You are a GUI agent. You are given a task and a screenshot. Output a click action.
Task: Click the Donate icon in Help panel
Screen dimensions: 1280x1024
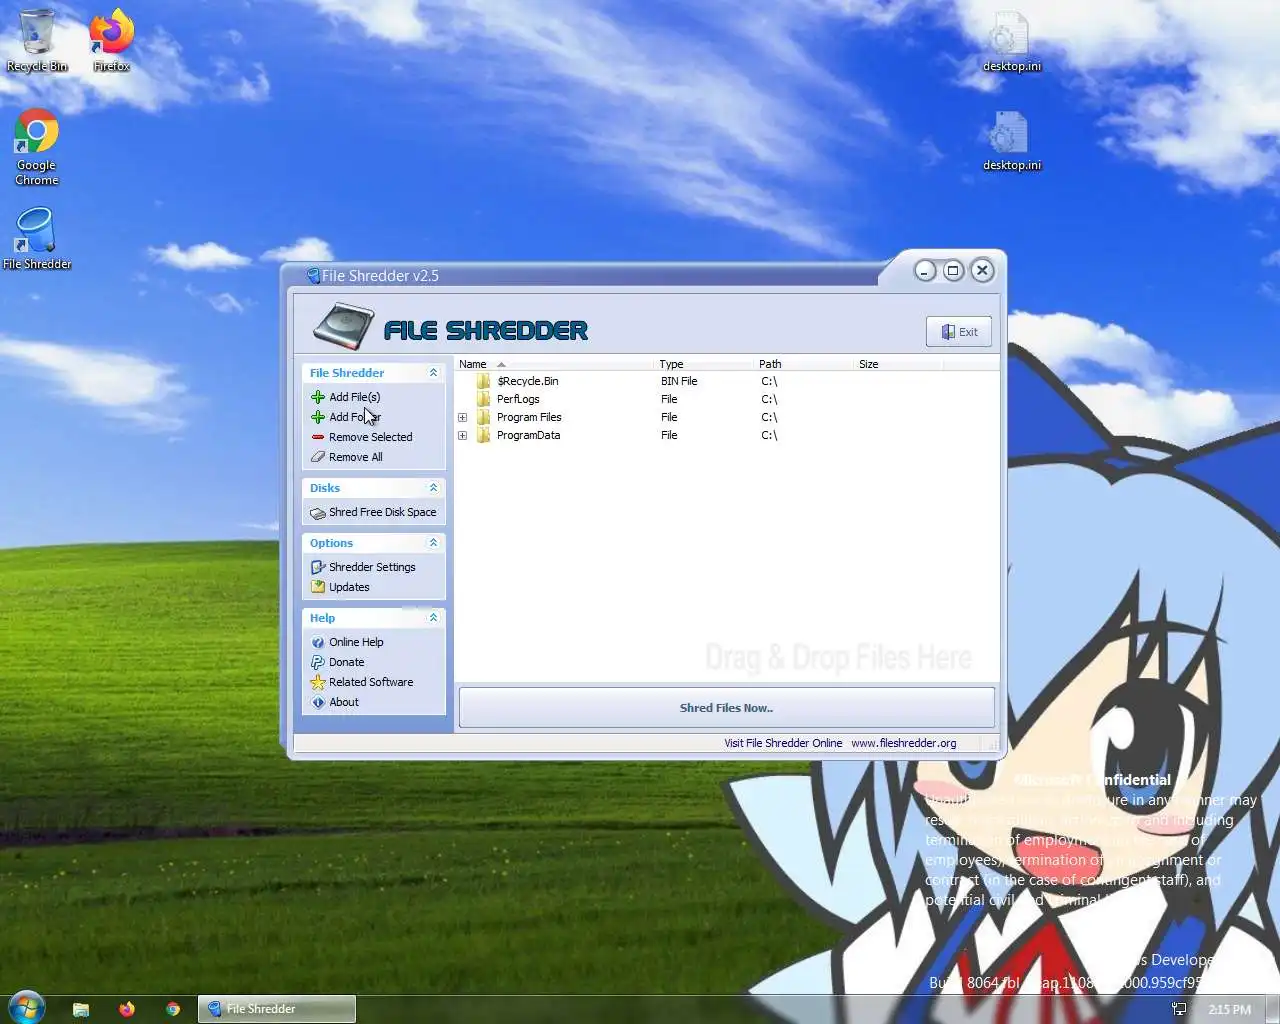click(318, 662)
